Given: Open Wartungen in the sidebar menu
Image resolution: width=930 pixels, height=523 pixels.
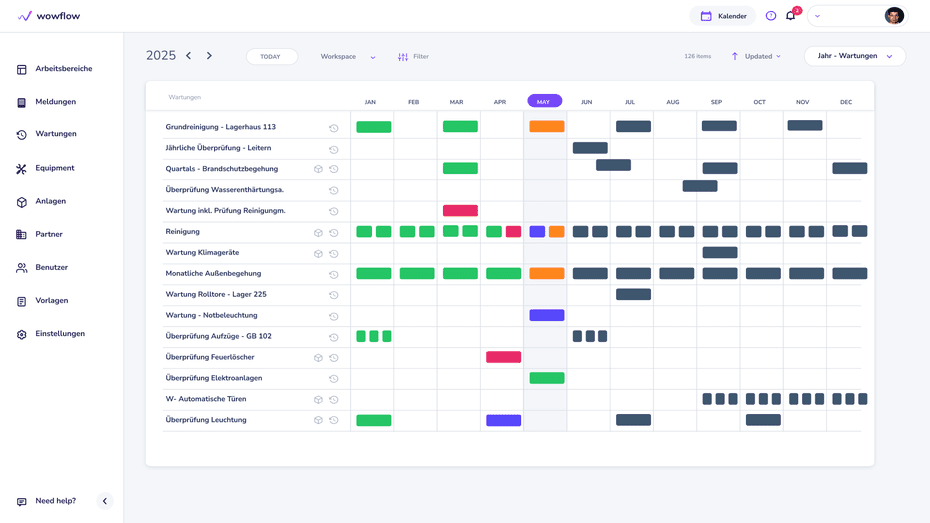Looking at the screenshot, I should [55, 134].
